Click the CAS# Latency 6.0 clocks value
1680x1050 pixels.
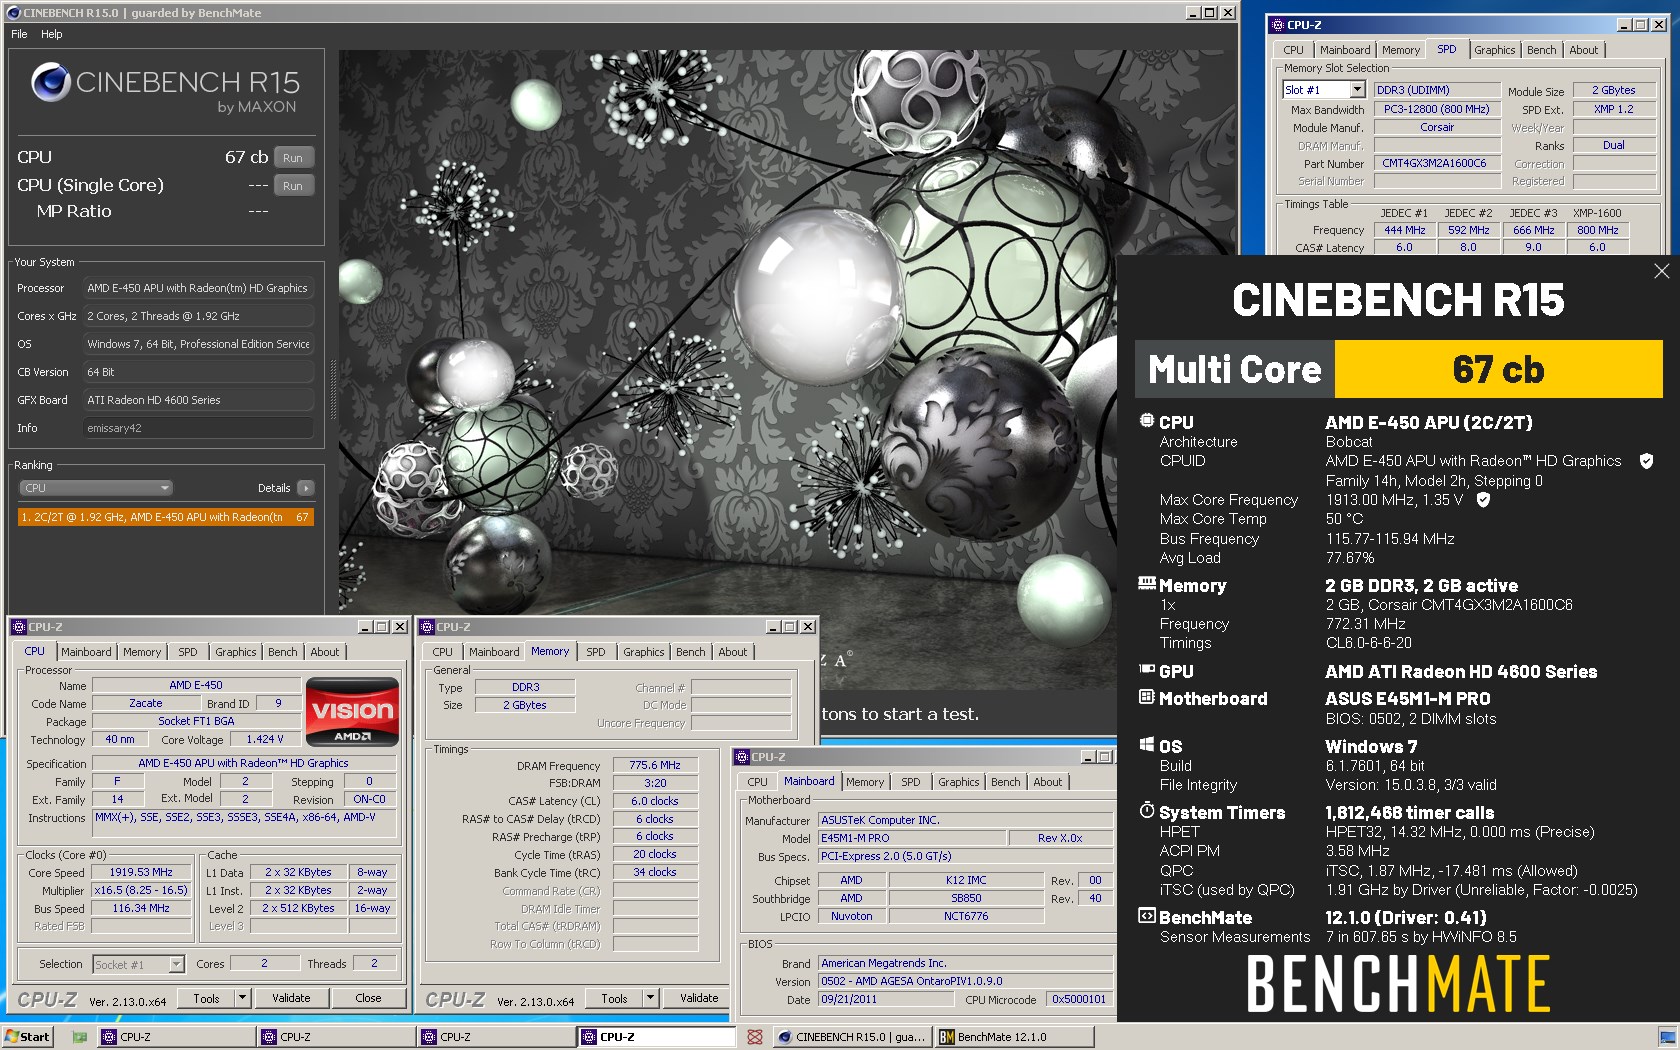655,801
